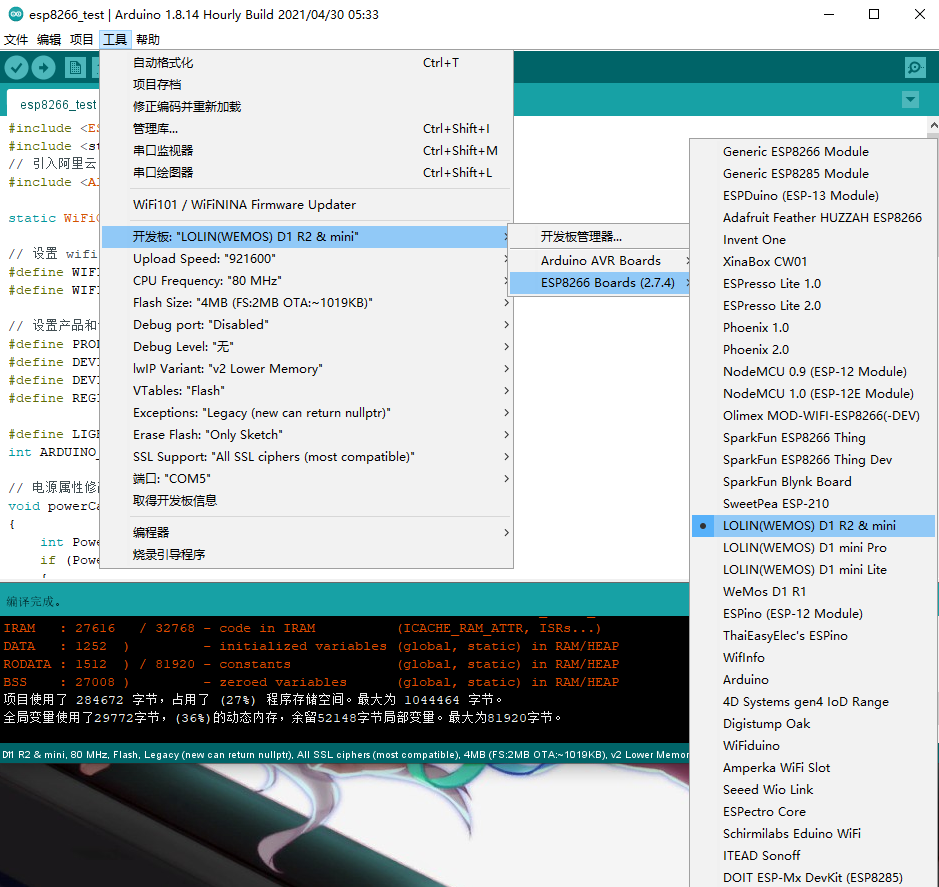Expand the ESP8266 Boards (2.7.4) submenu
This screenshot has width=939, height=887.
[x=601, y=283]
